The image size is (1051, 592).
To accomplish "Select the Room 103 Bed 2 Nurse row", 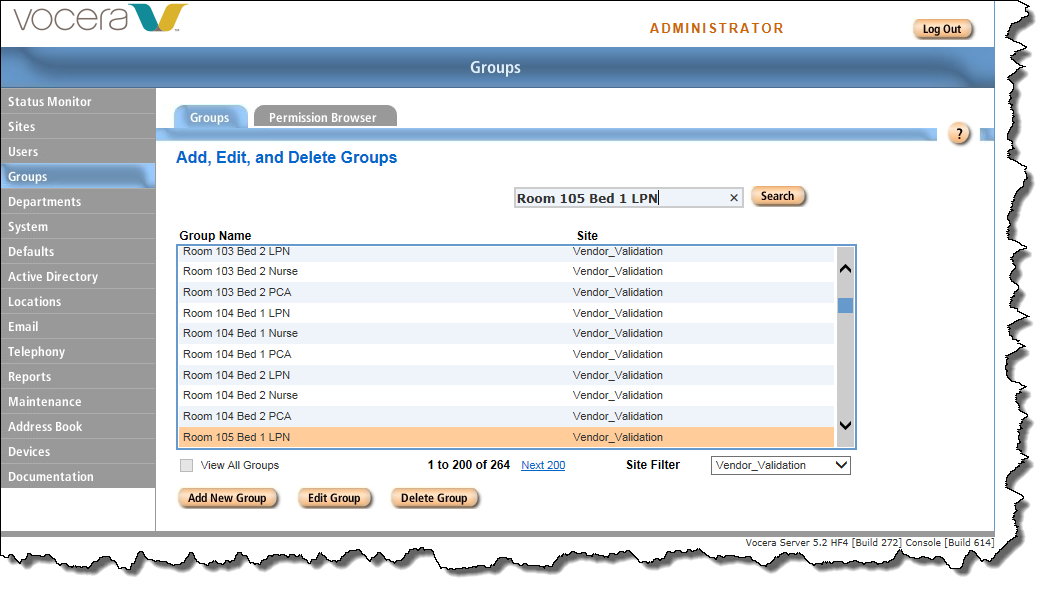I will click(506, 272).
